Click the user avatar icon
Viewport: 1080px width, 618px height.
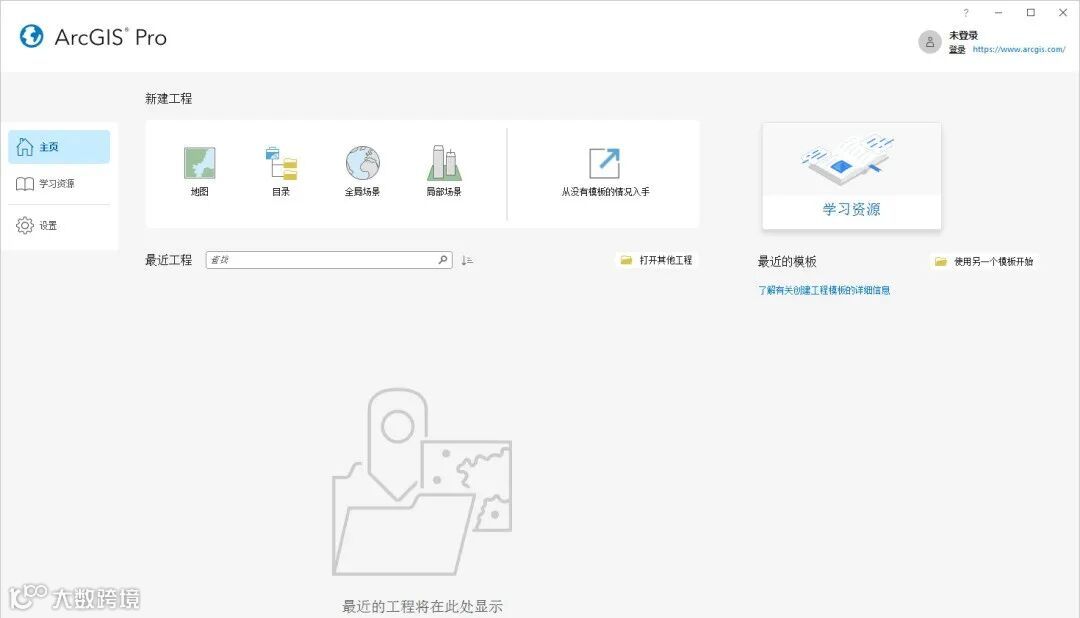coord(930,42)
